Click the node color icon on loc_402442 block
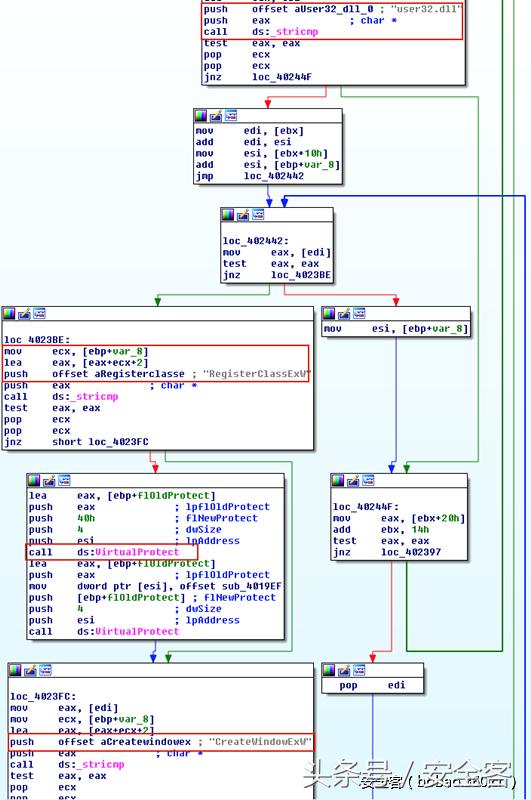531x800 pixels. [x=228, y=215]
